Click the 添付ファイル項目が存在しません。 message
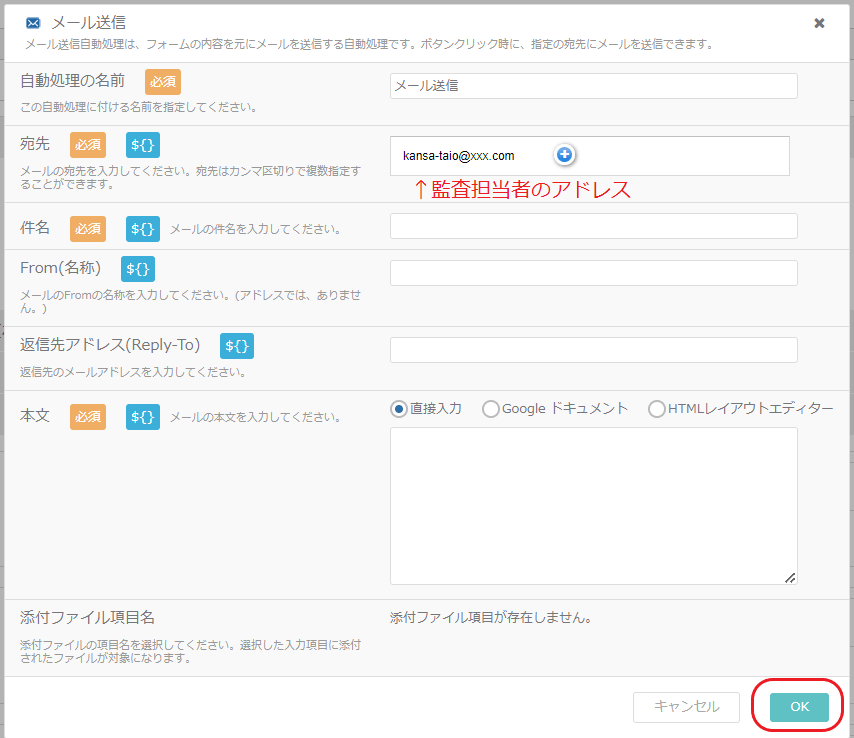This screenshot has width=854, height=738. 491,618
